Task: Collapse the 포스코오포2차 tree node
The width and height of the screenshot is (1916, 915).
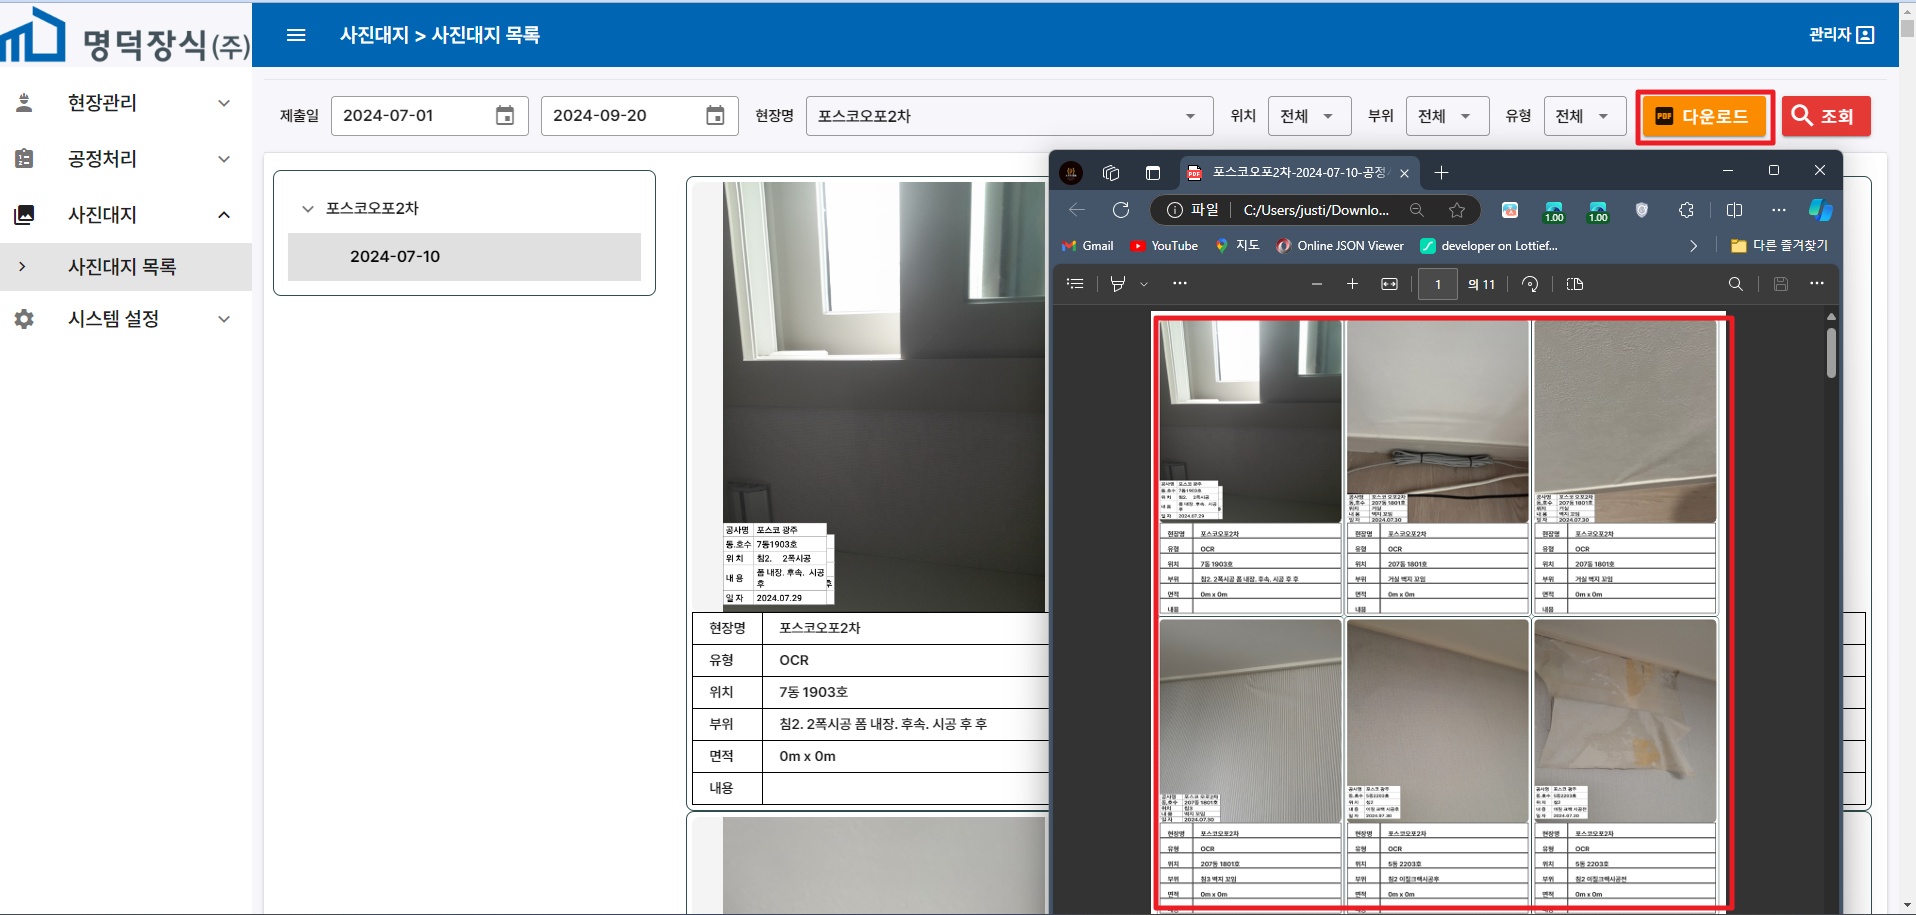Action: point(308,209)
